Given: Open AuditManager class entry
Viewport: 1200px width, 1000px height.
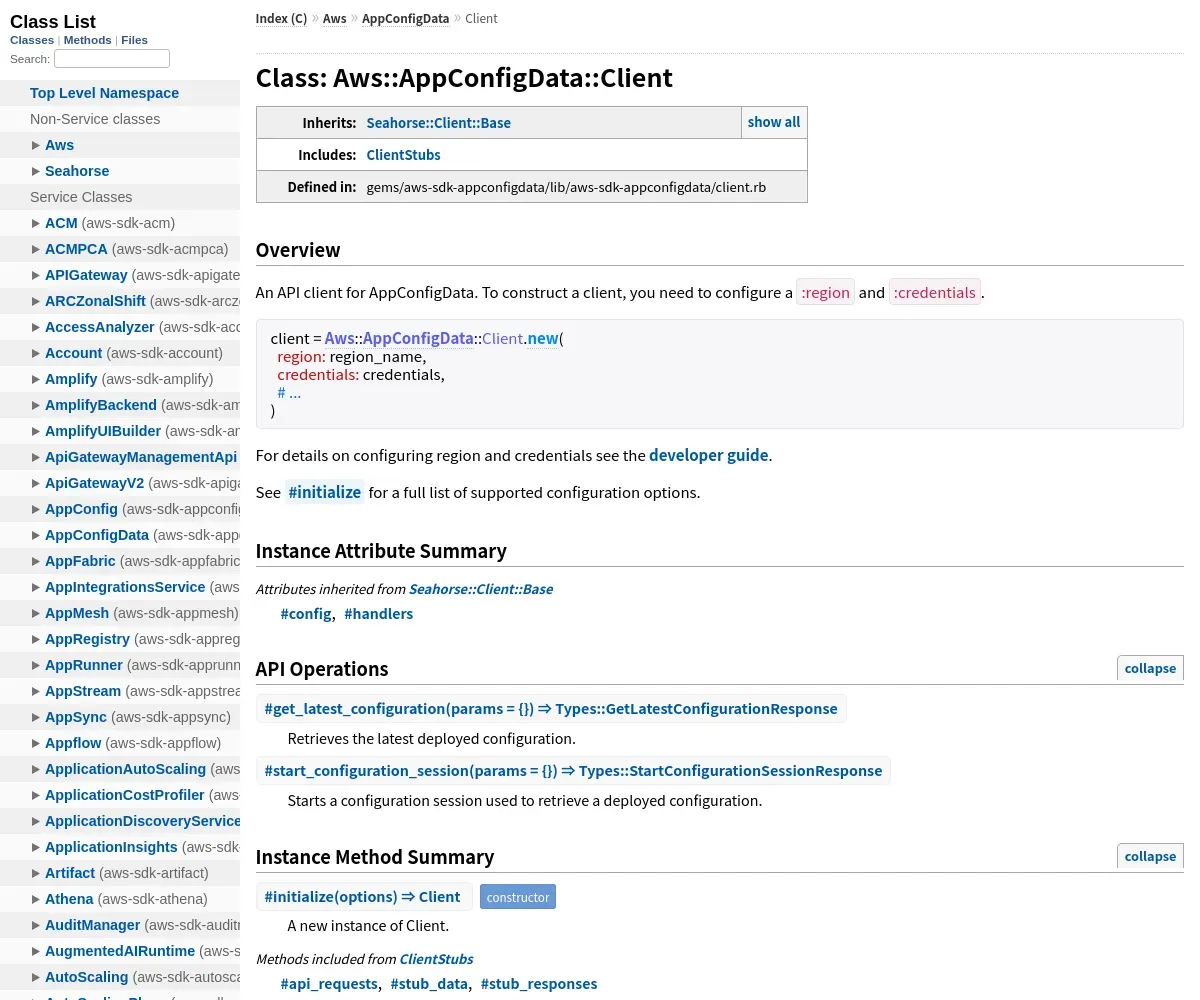Looking at the screenshot, I should (x=92, y=925).
